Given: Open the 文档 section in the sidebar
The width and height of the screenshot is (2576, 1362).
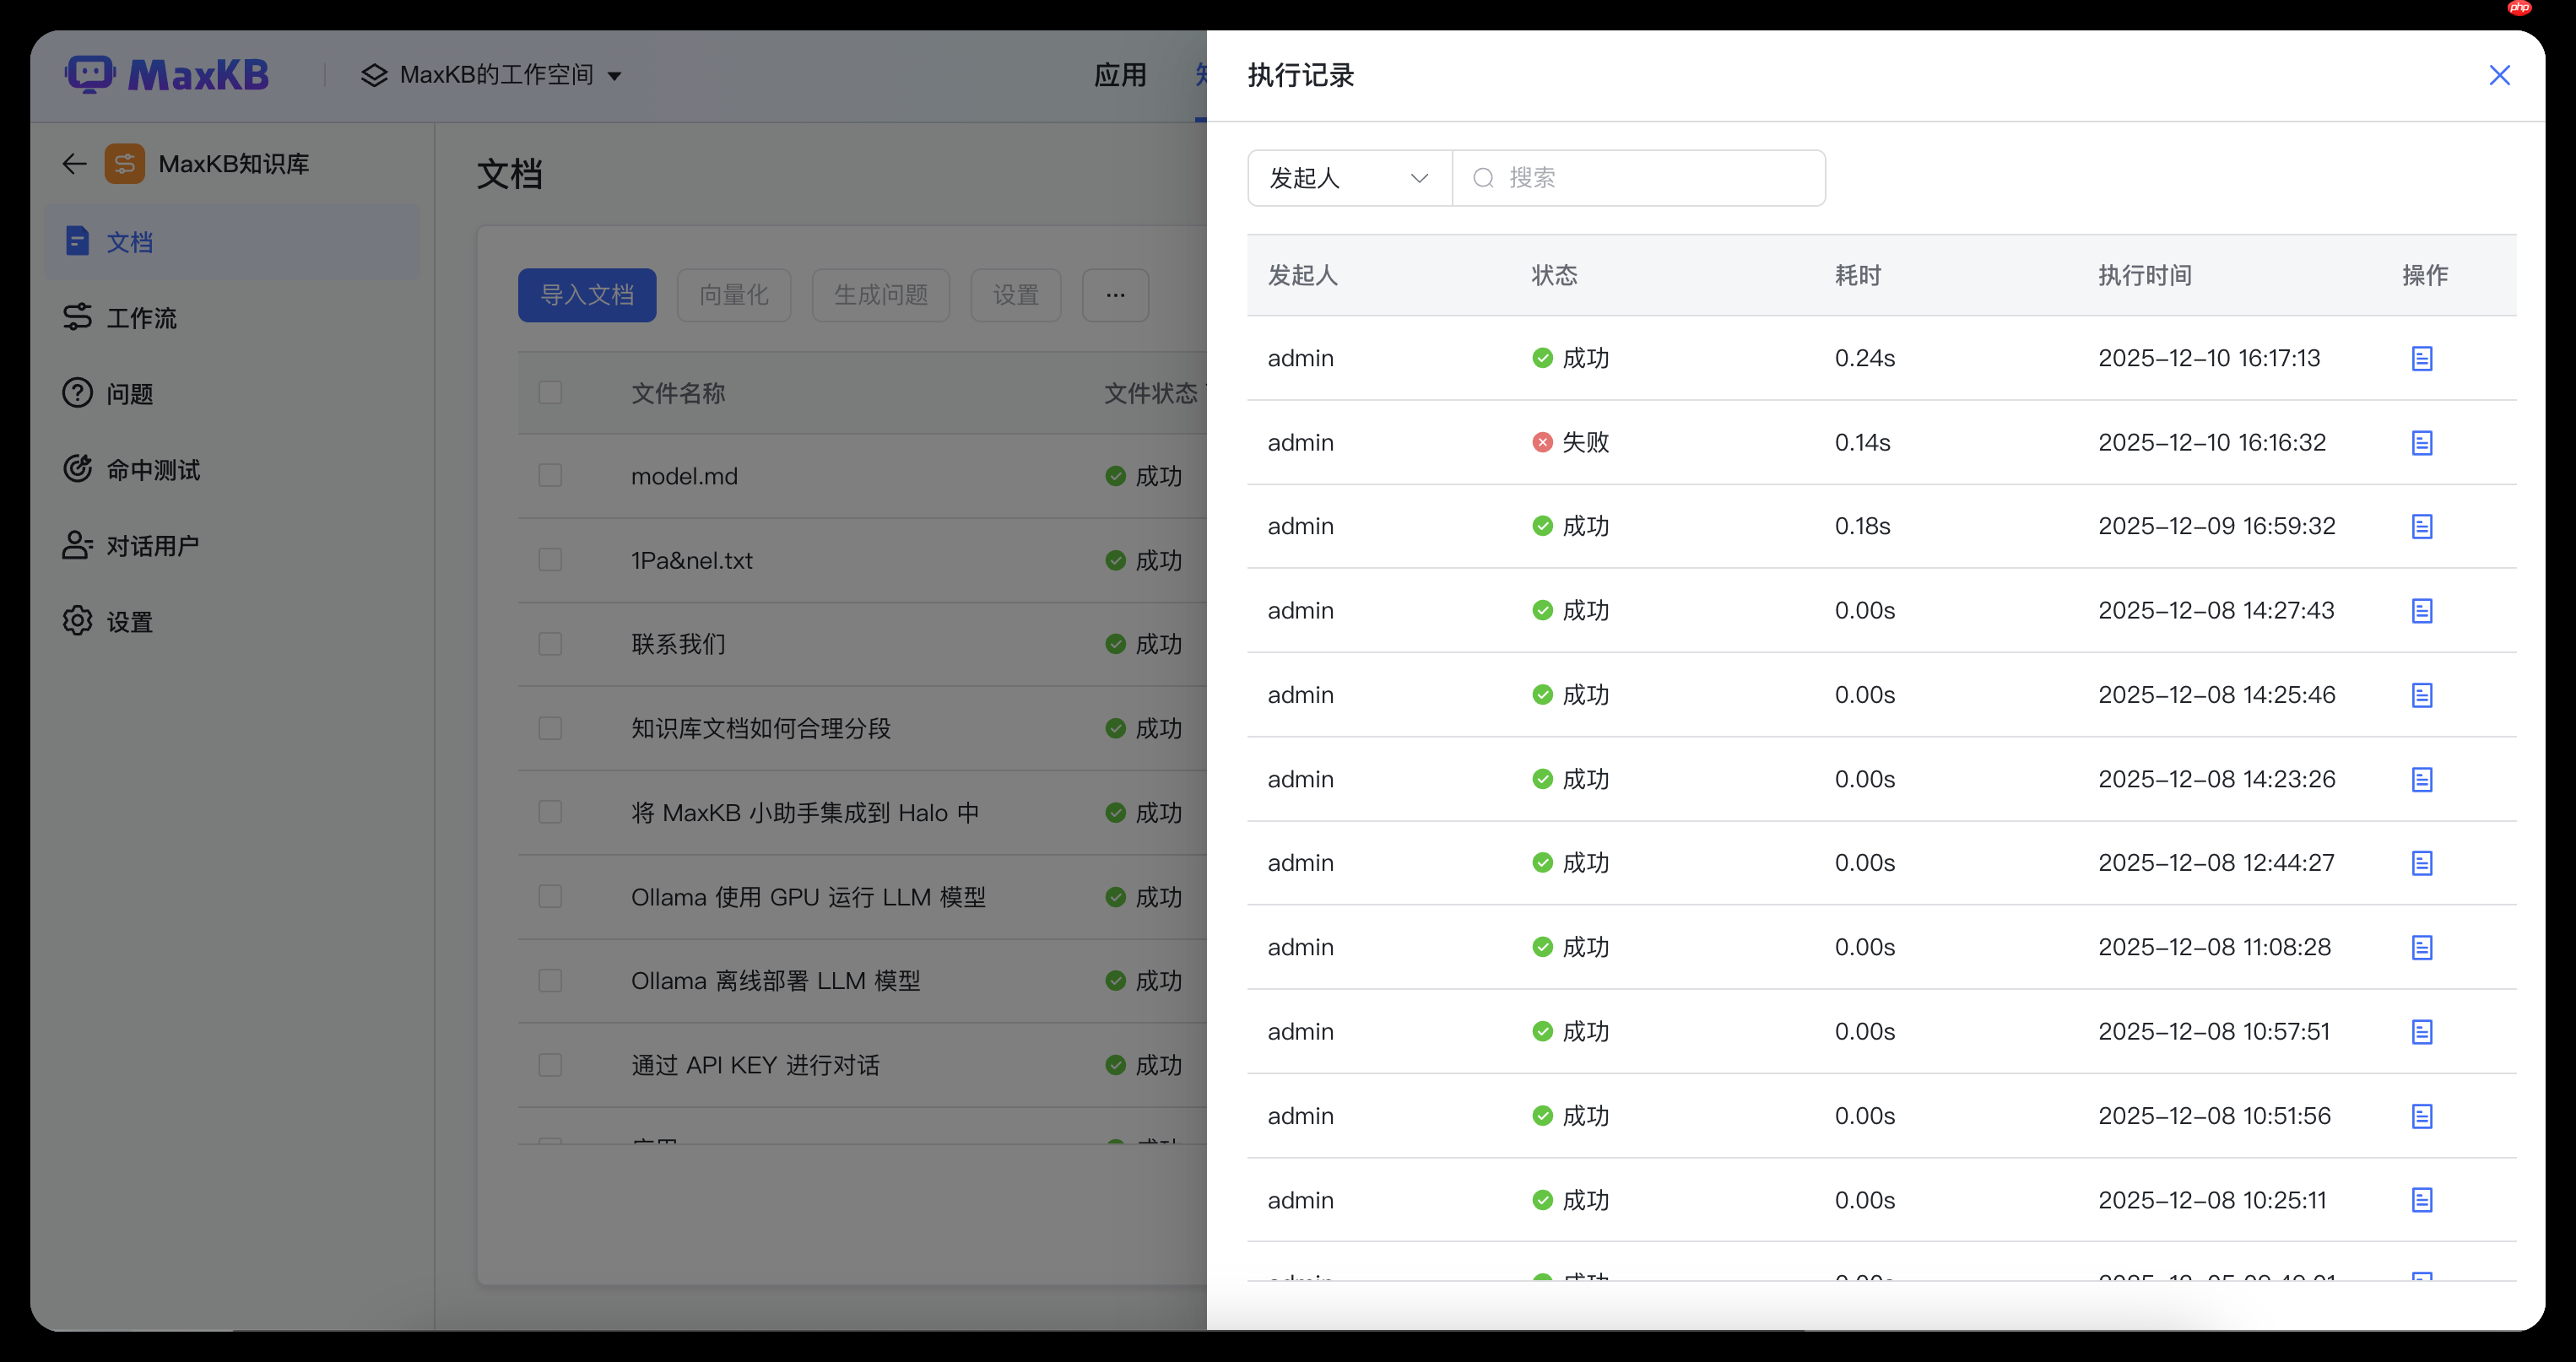Looking at the screenshot, I should [x=128, y=241].
